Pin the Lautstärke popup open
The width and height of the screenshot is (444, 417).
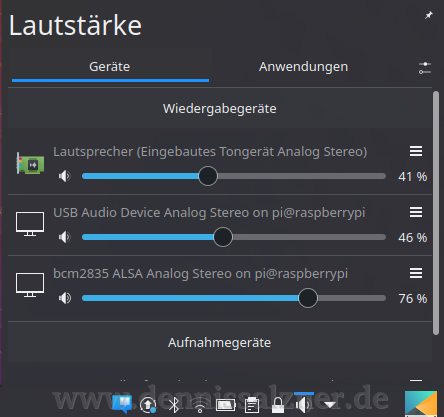tap(428, 15)
